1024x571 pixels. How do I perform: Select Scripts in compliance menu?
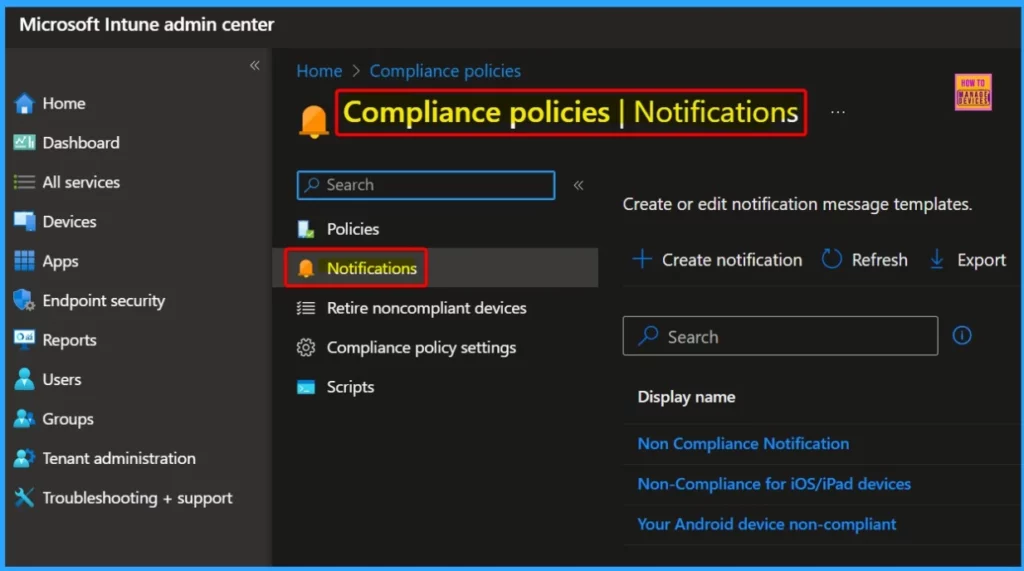[350, 387]
